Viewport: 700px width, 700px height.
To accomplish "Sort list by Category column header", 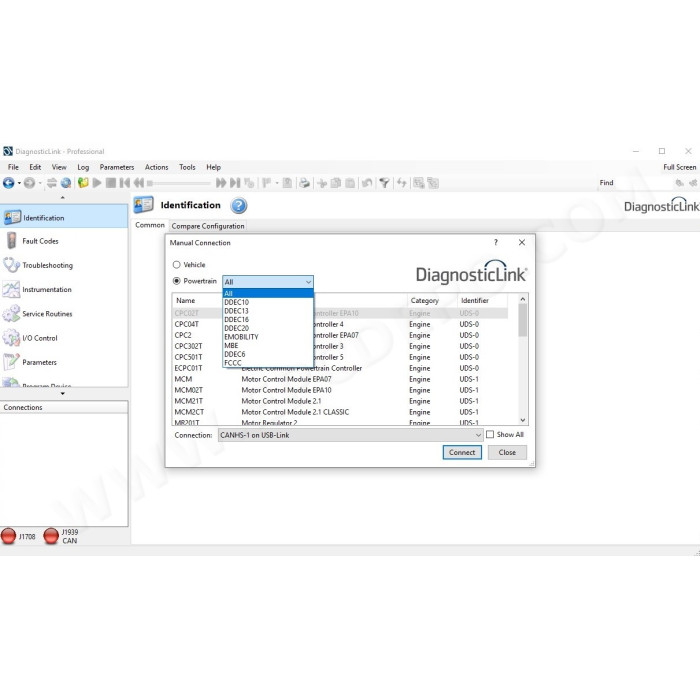I will (x=432, y=300).
